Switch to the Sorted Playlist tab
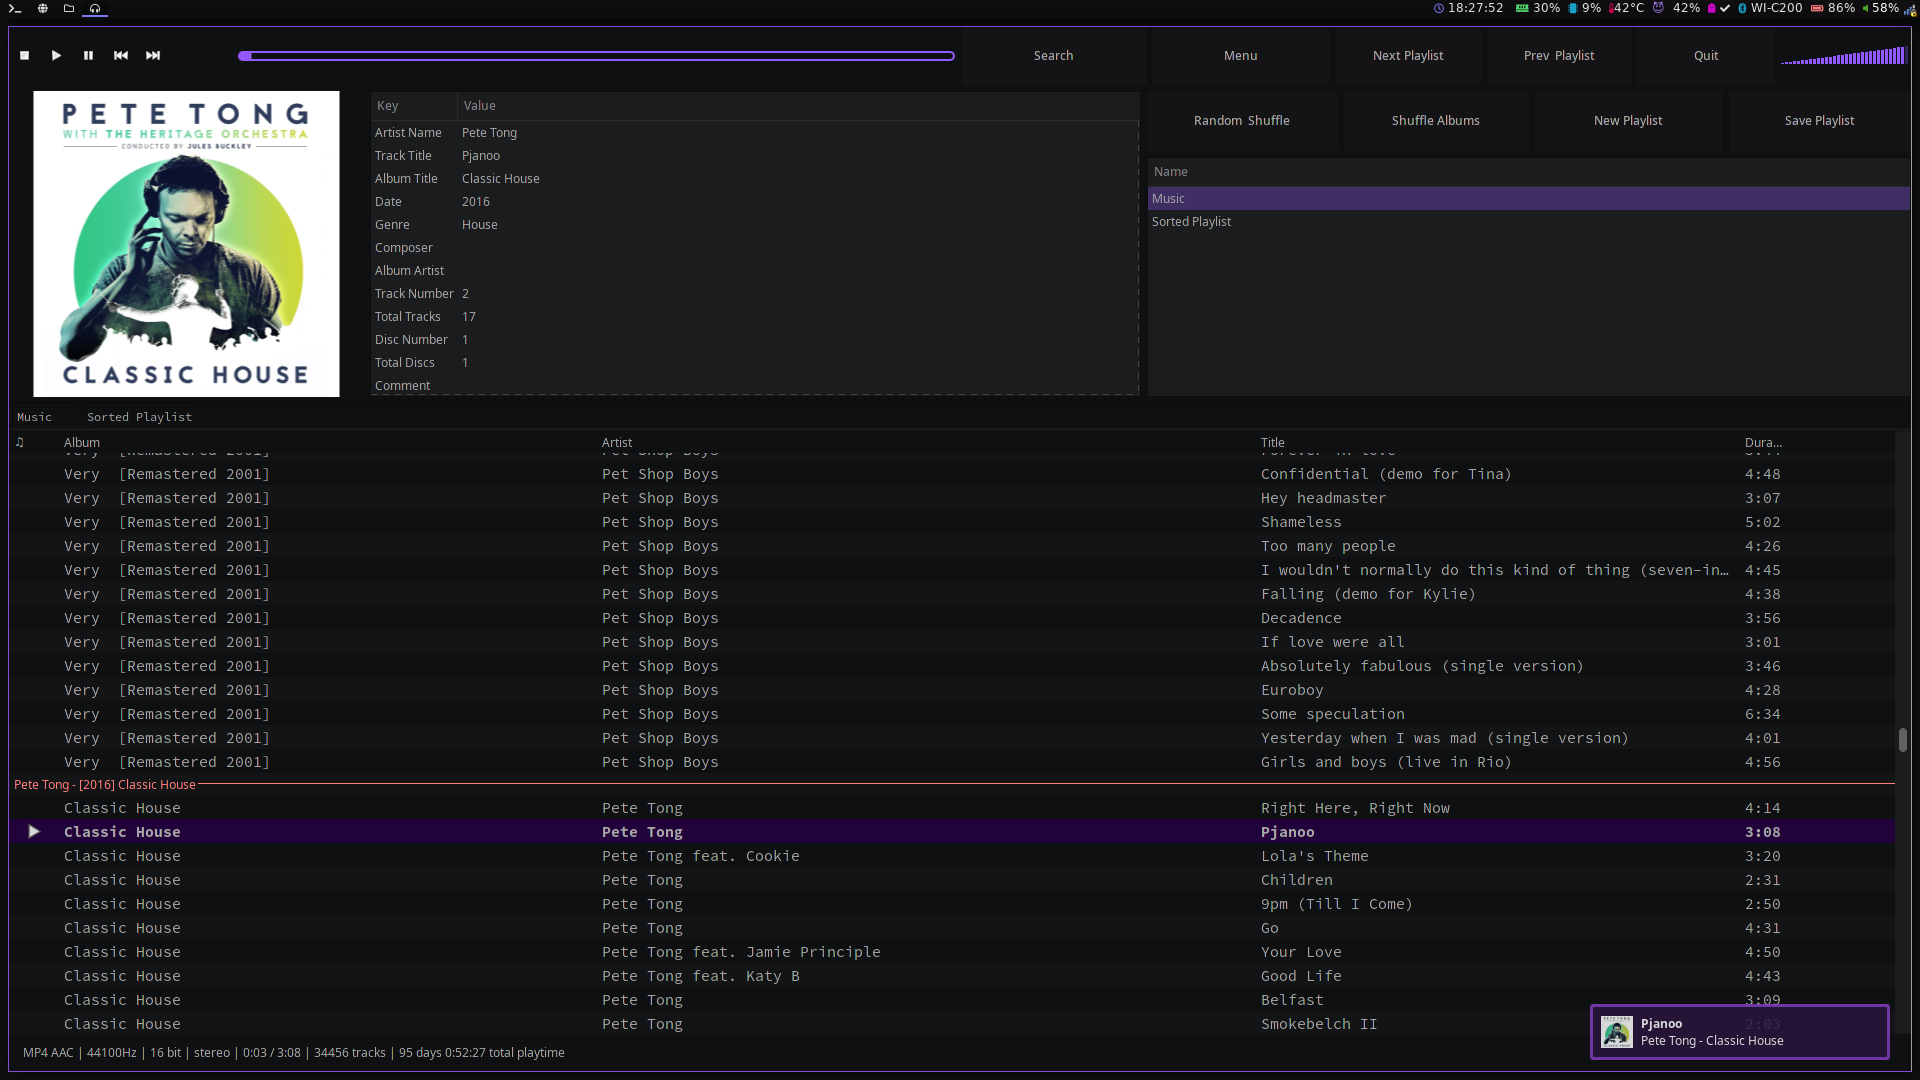The height and width of the screenshot is (1080, 1920). [139, 417]
